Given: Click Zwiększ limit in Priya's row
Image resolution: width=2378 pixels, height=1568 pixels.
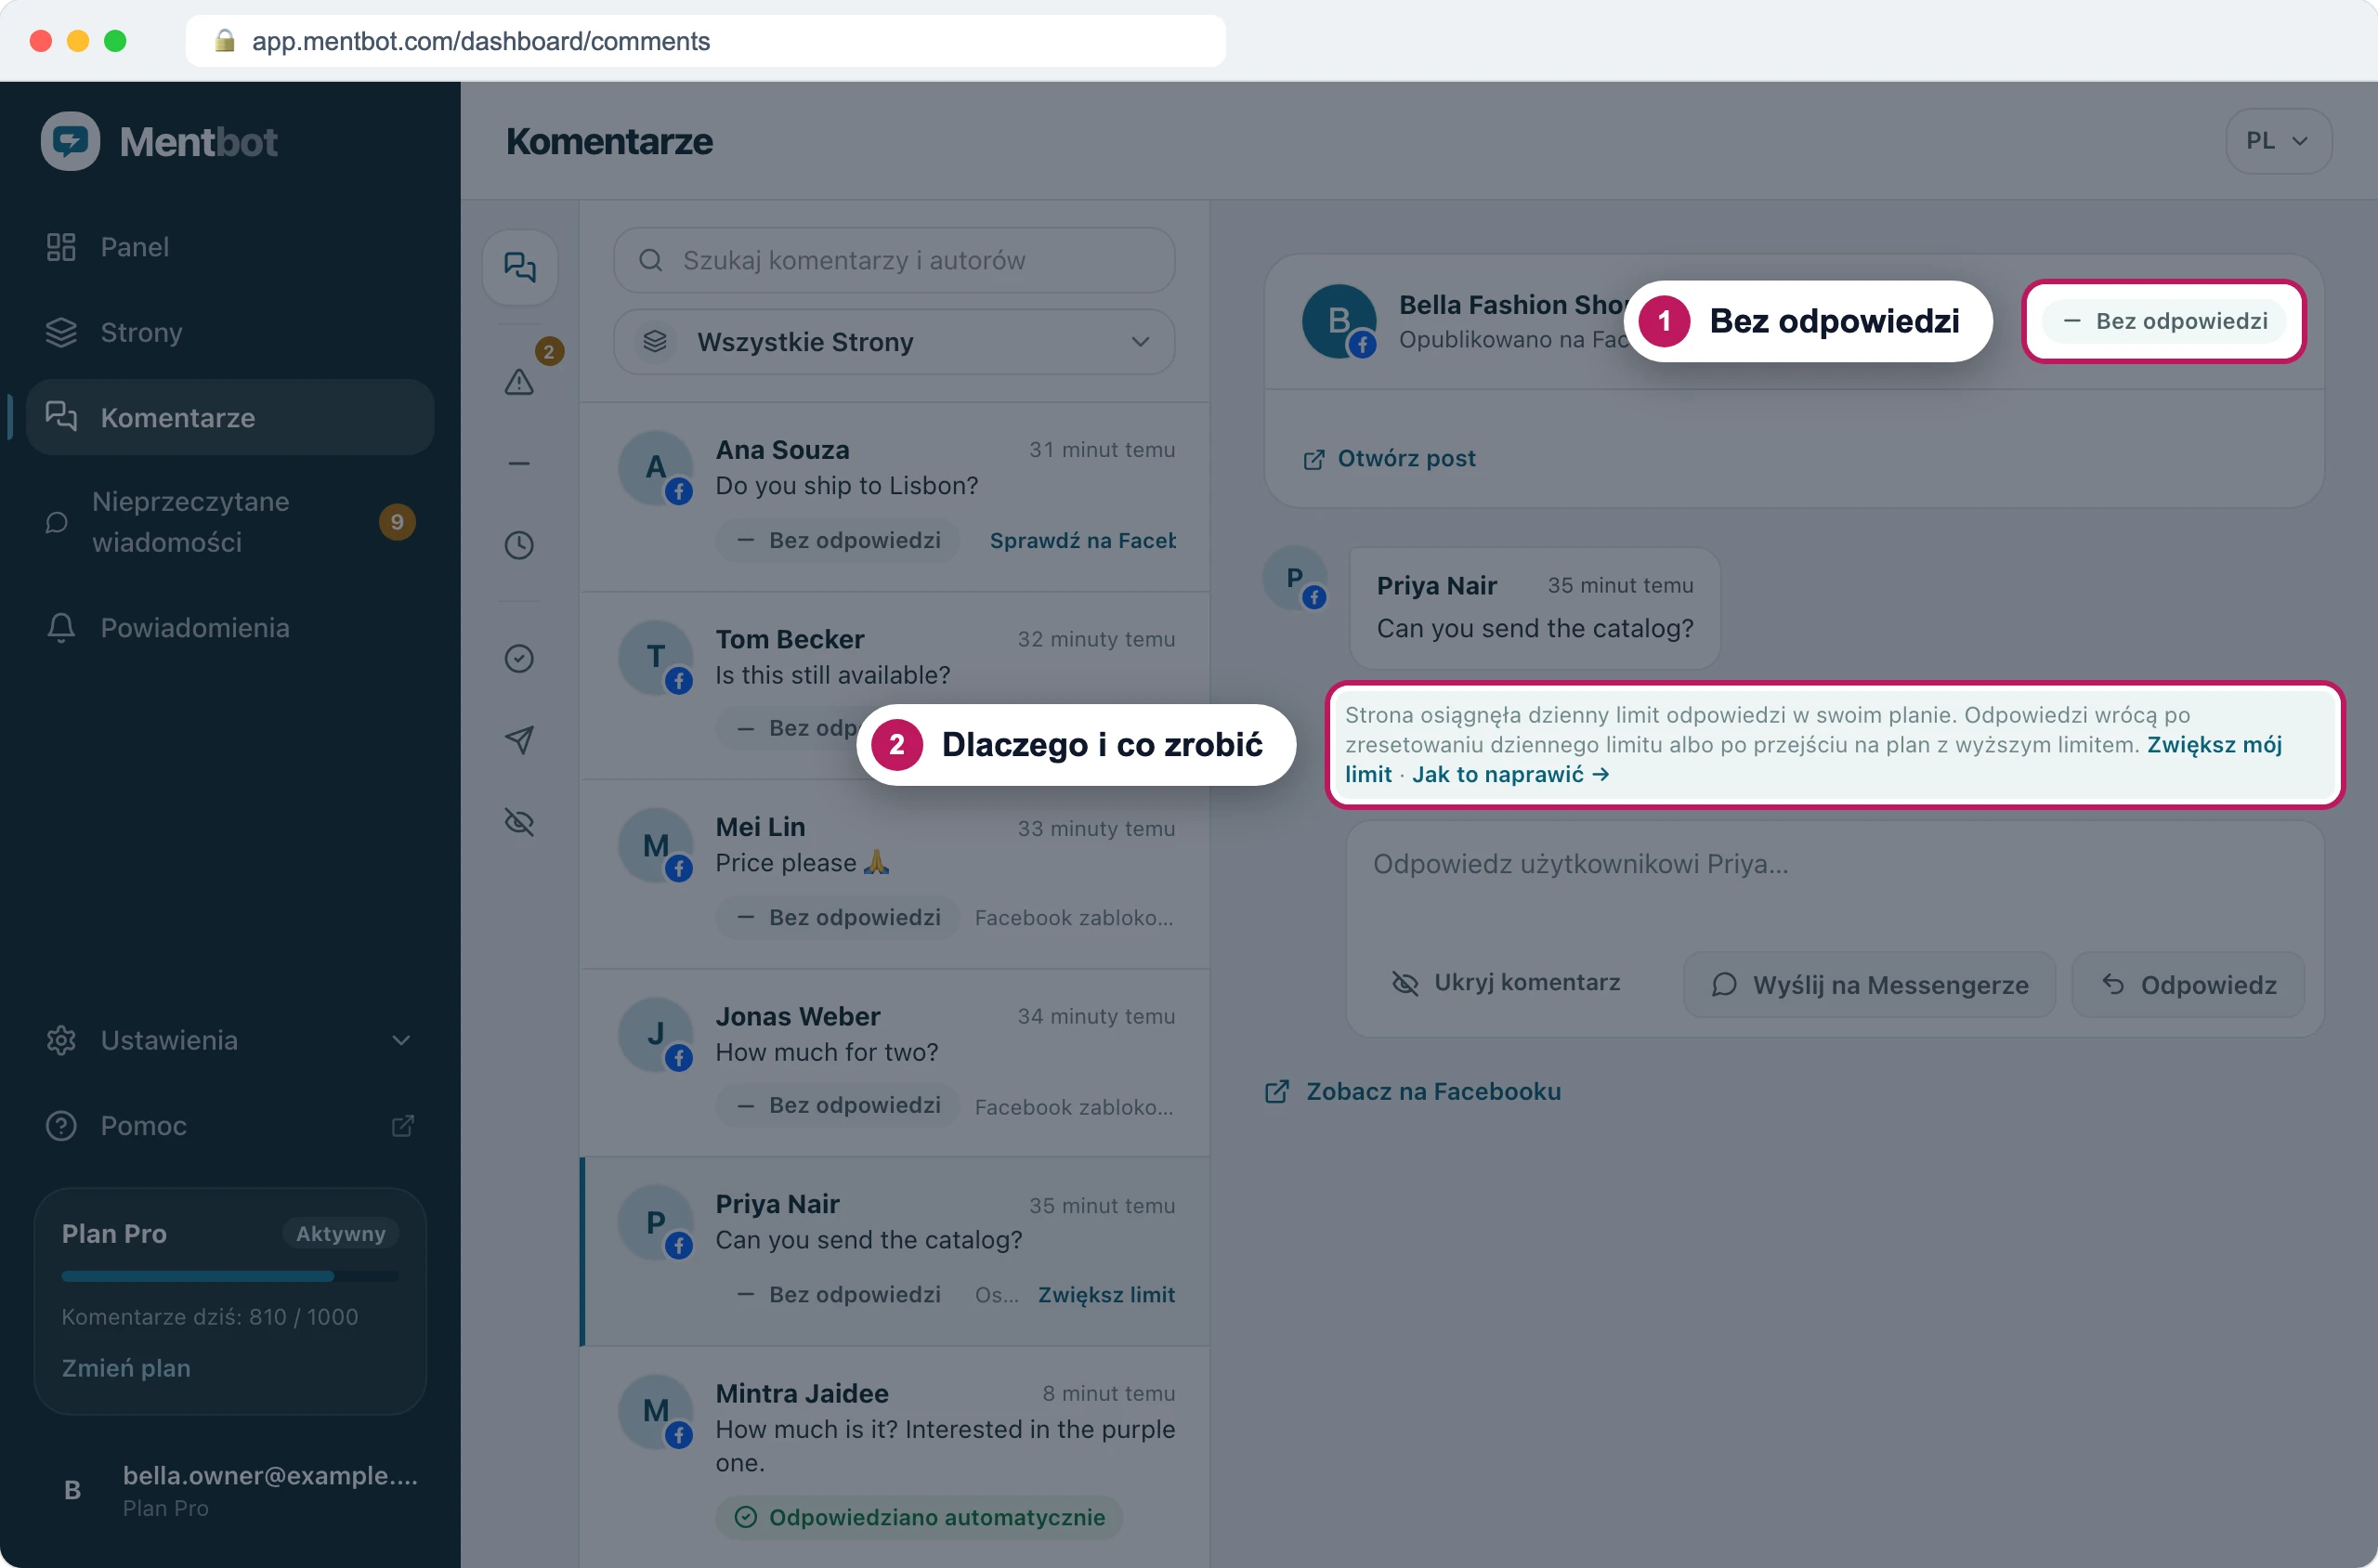Looking at the screenshot, I should tap(1106, 1294).
